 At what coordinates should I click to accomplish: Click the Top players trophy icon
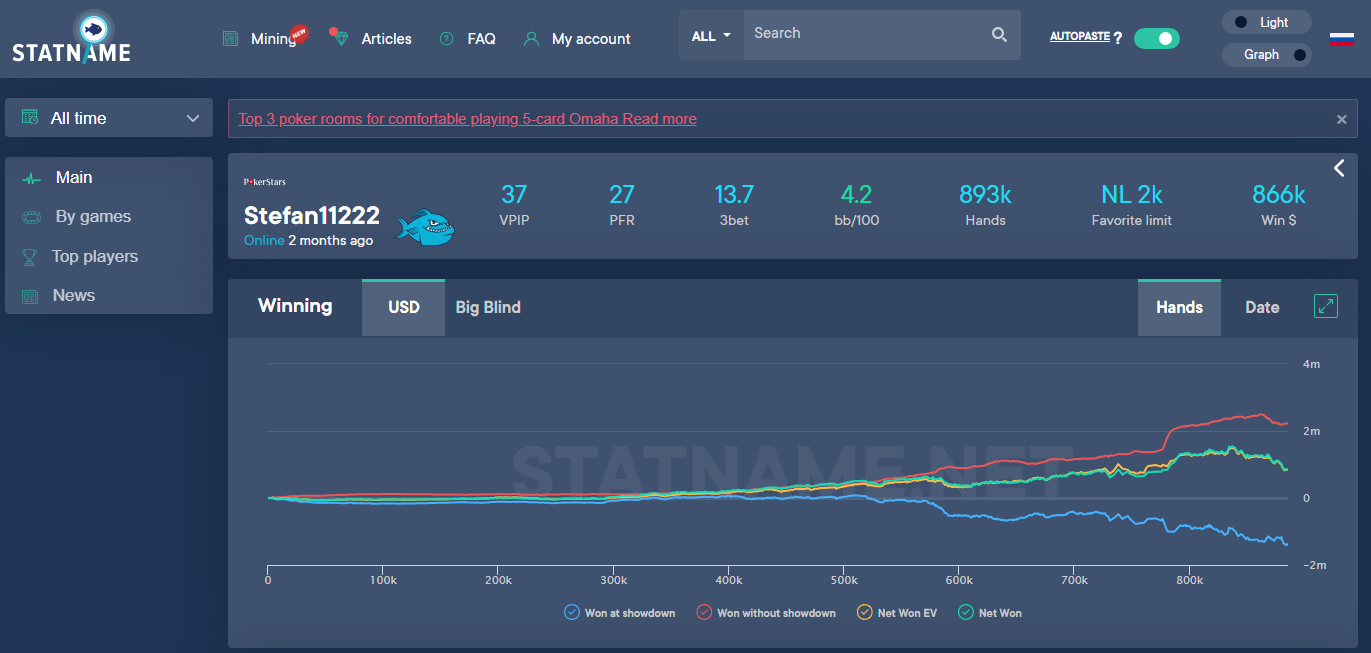(30, 256)
